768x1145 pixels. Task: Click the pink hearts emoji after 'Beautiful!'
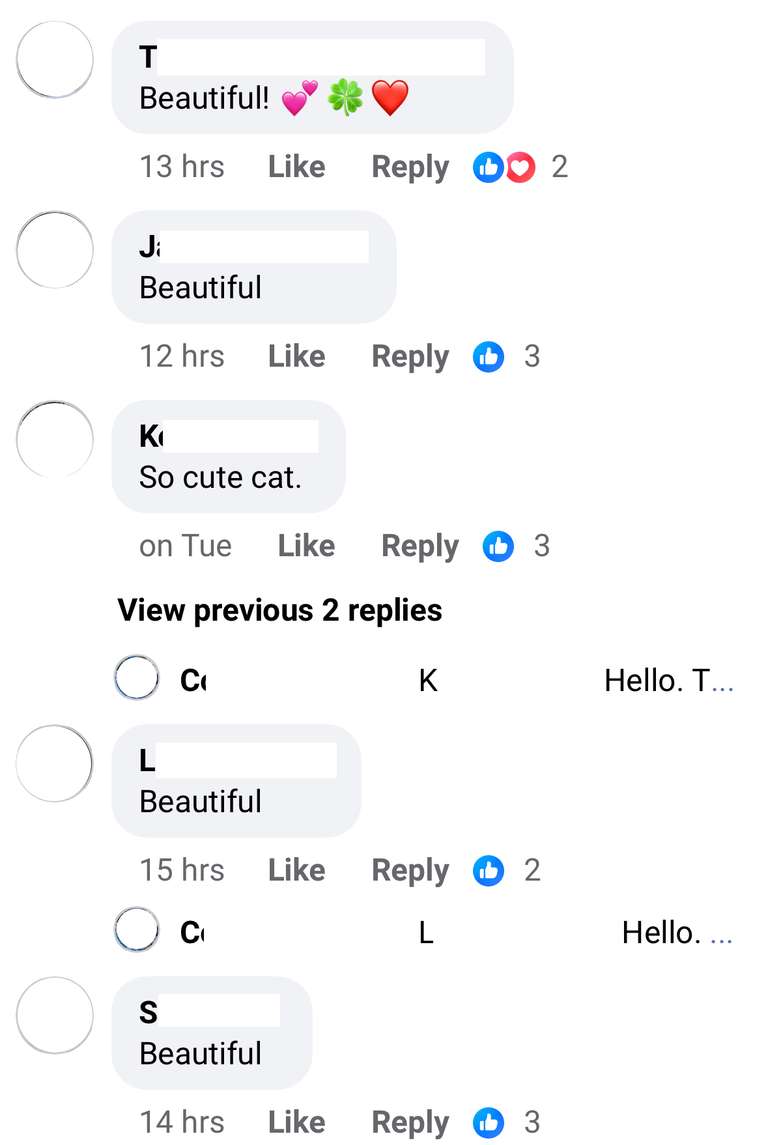point(298,97)
